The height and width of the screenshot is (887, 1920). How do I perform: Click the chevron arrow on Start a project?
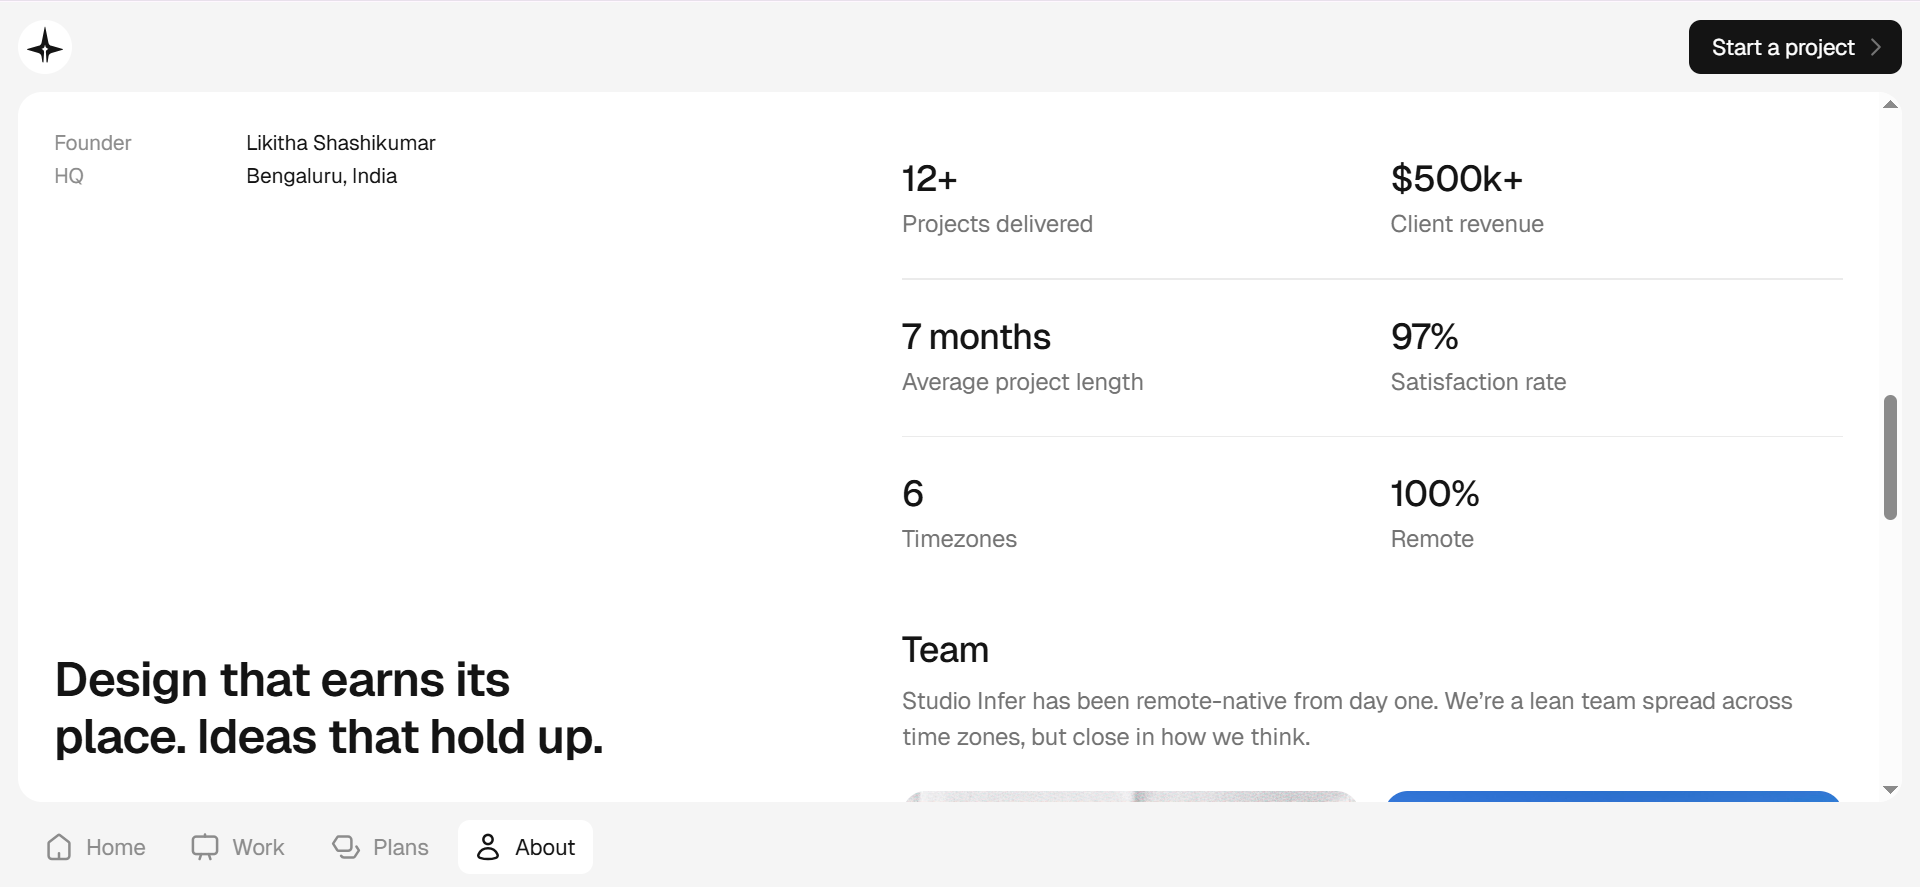pyautogui.click(x=1874, y=47)
